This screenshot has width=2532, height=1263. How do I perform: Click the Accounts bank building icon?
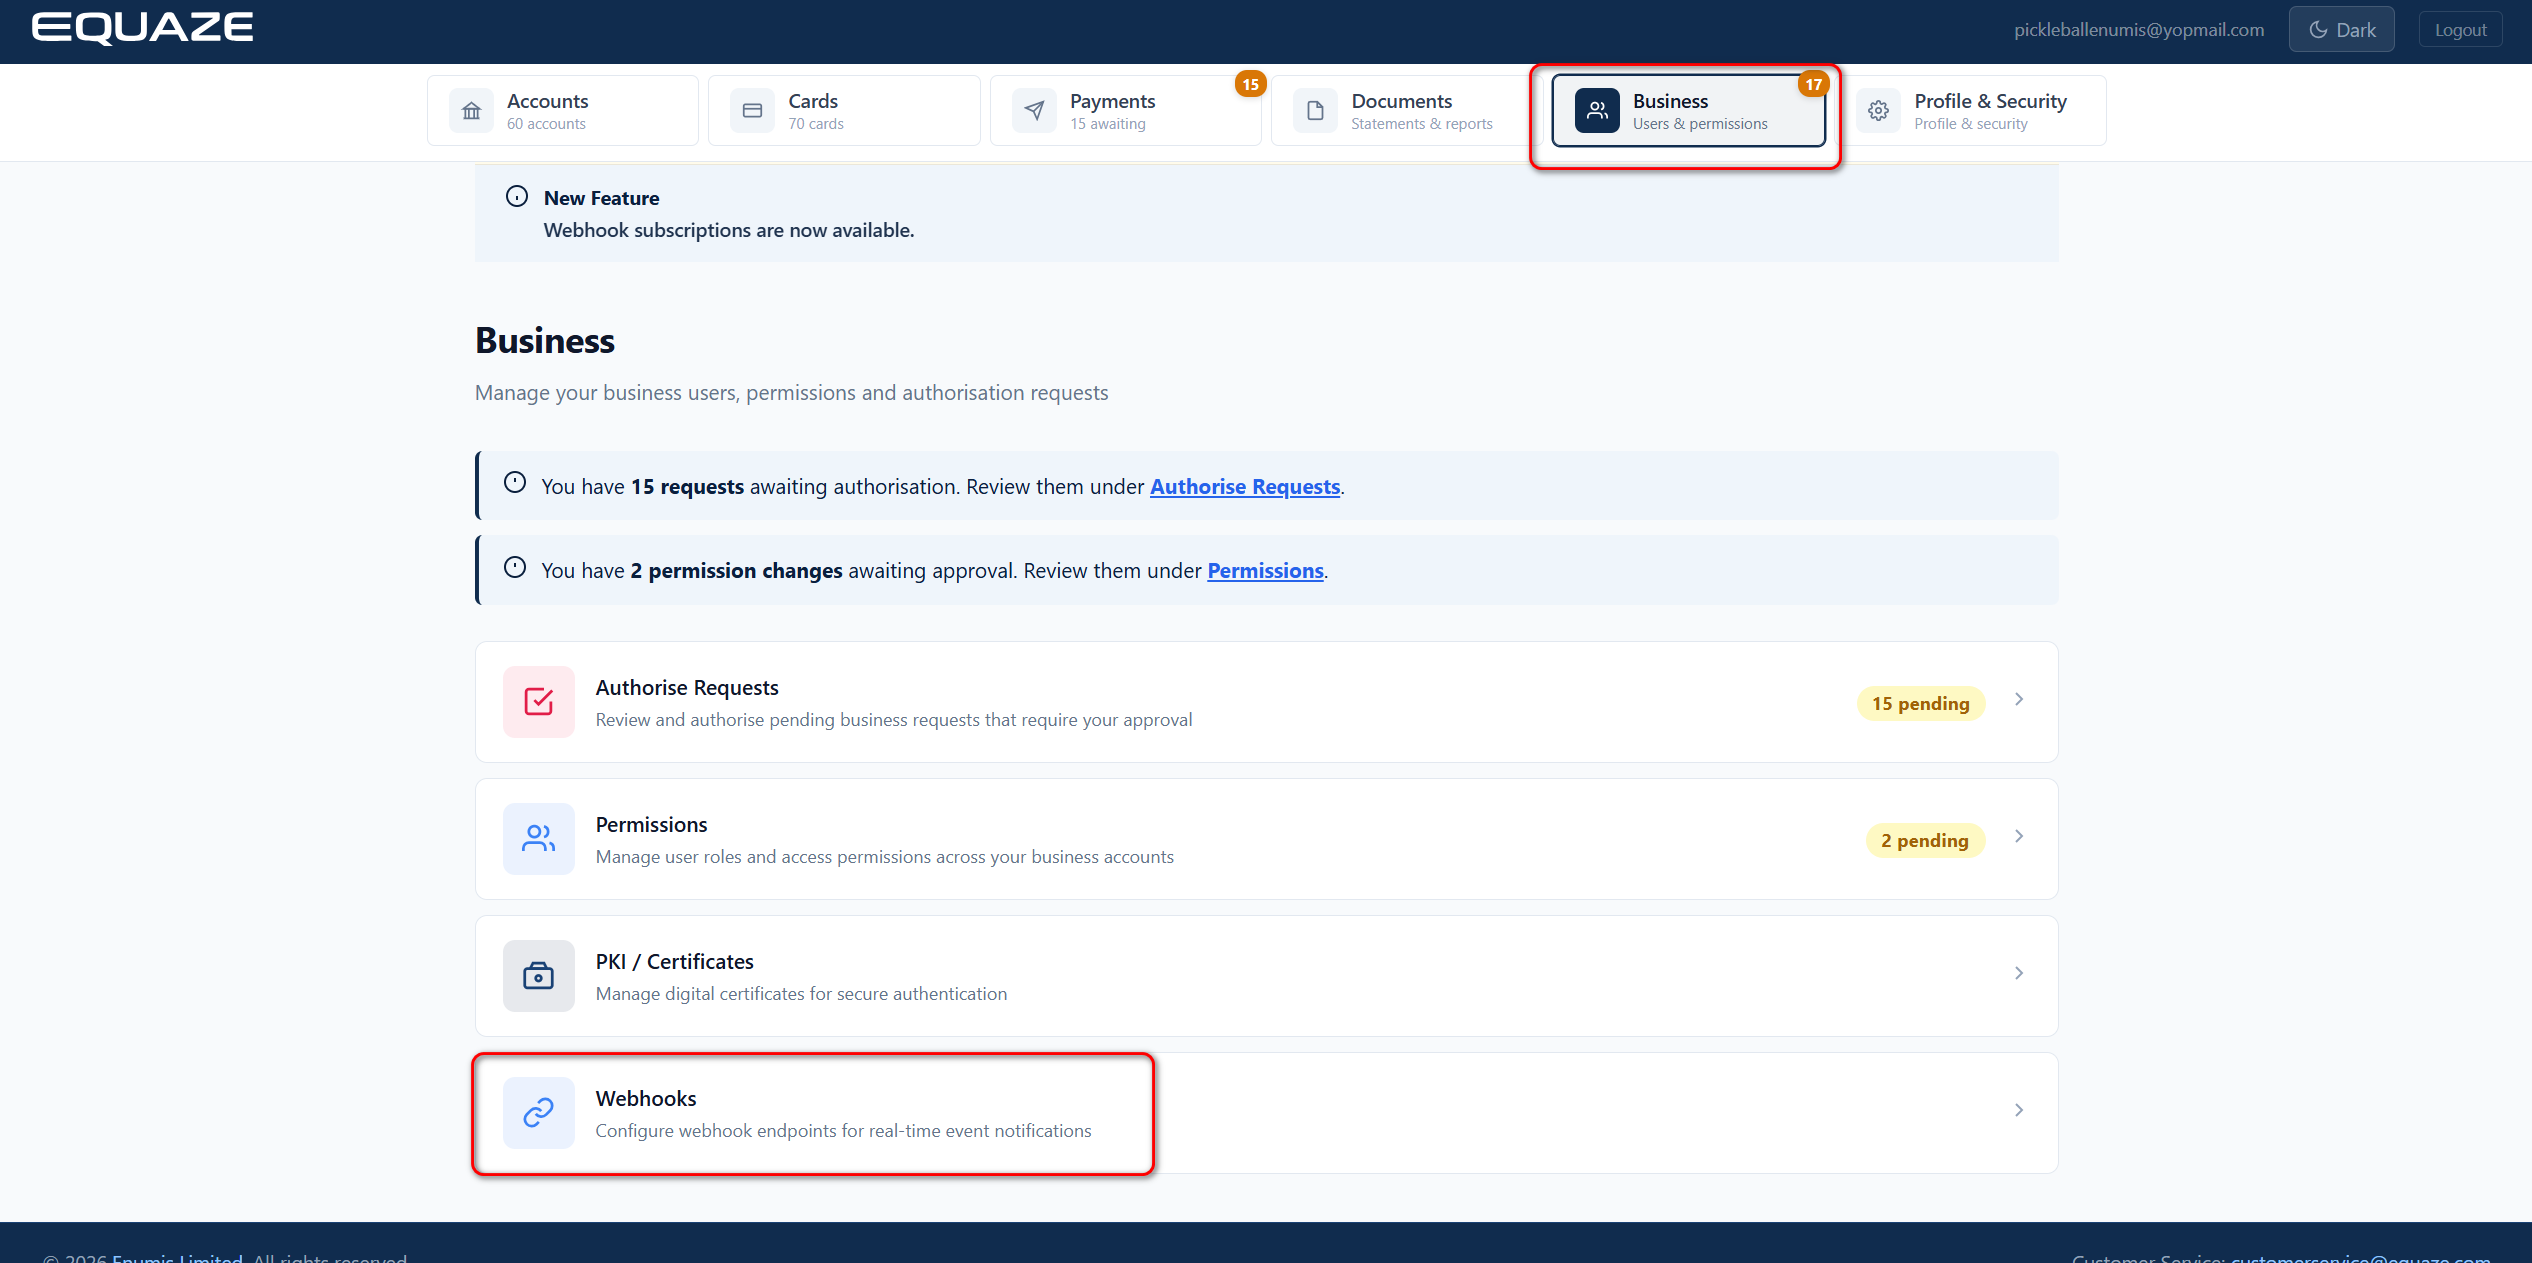click(x=471, y=111)
